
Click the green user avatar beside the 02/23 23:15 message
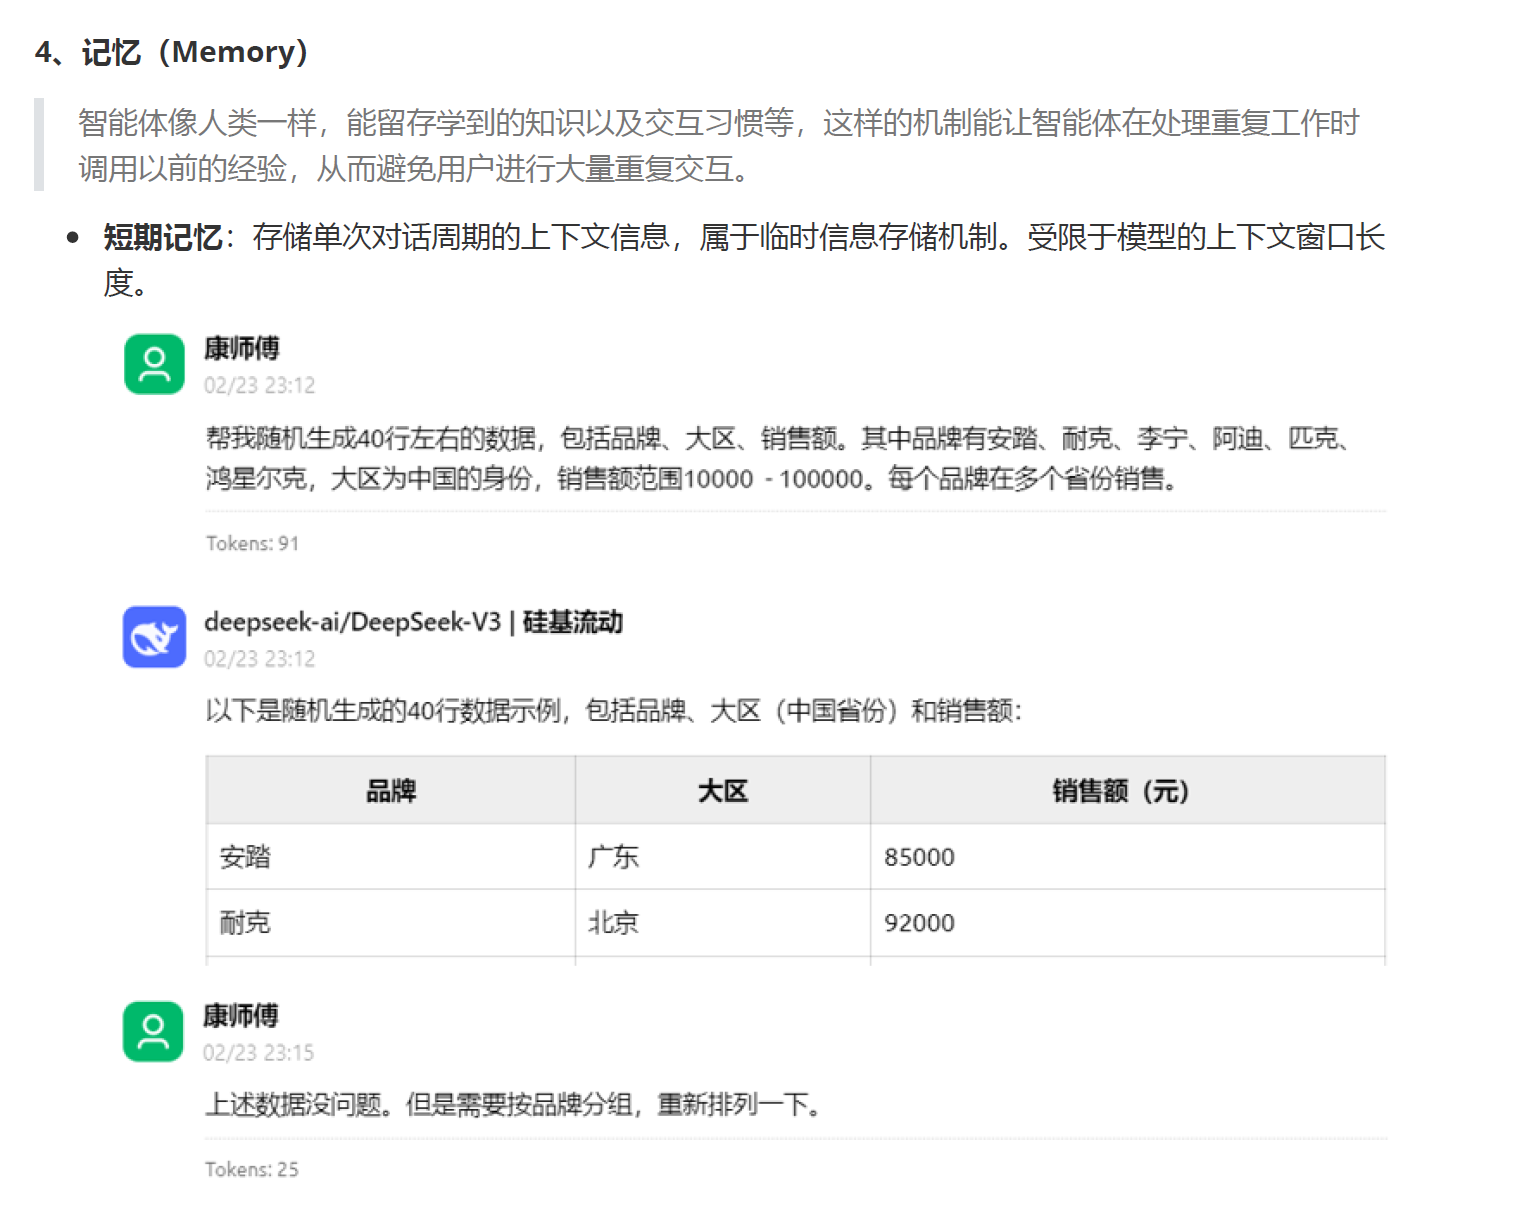click(x=153, y=1031)
